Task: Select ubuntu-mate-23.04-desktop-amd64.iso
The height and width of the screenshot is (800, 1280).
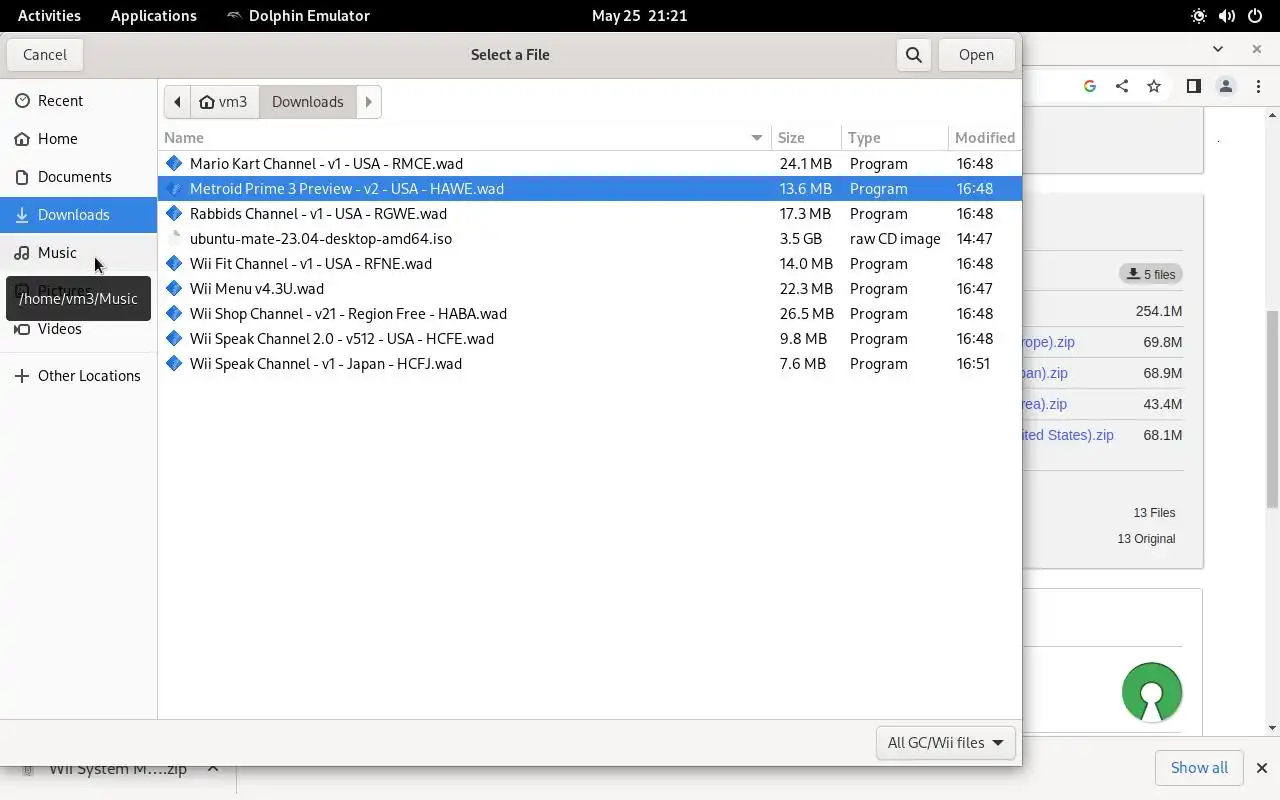Action: click(590, 238)
